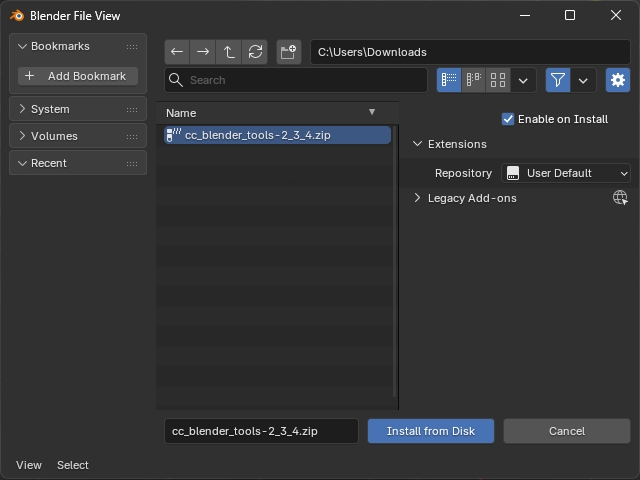The height and width of the screenshot is (480, 640).
Task: Click the Volumes panel drag grip
Action: pos(132,136)
